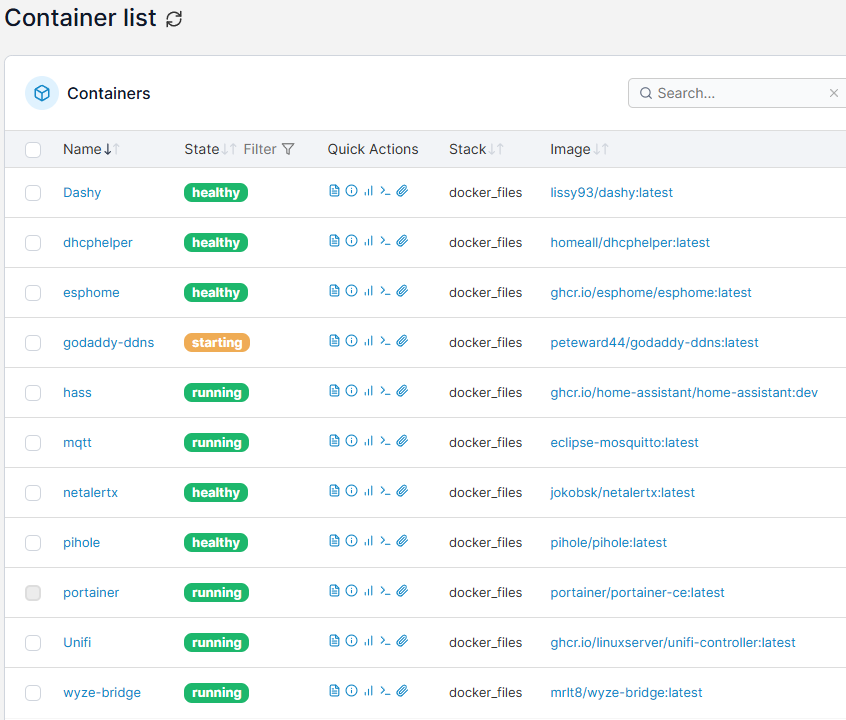Click the running badge for mqtt
The image size is (846, 720).
[216, 443]
